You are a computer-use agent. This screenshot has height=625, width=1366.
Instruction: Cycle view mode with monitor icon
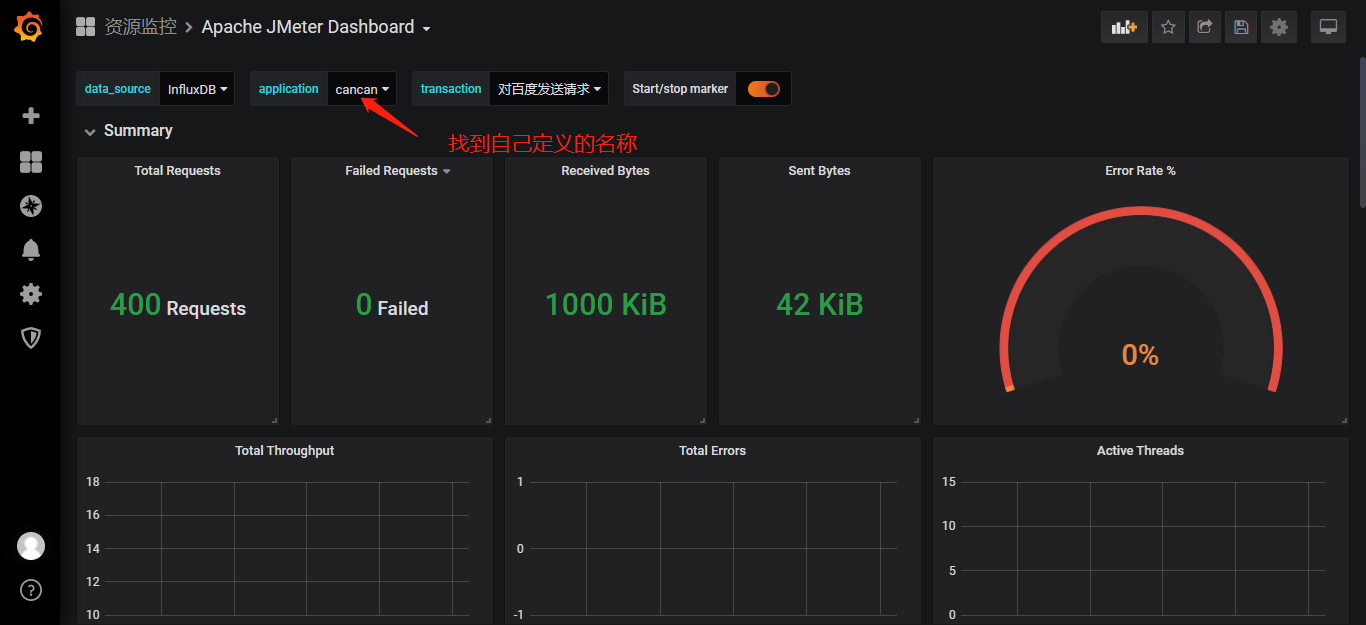tap(1328, 28)
